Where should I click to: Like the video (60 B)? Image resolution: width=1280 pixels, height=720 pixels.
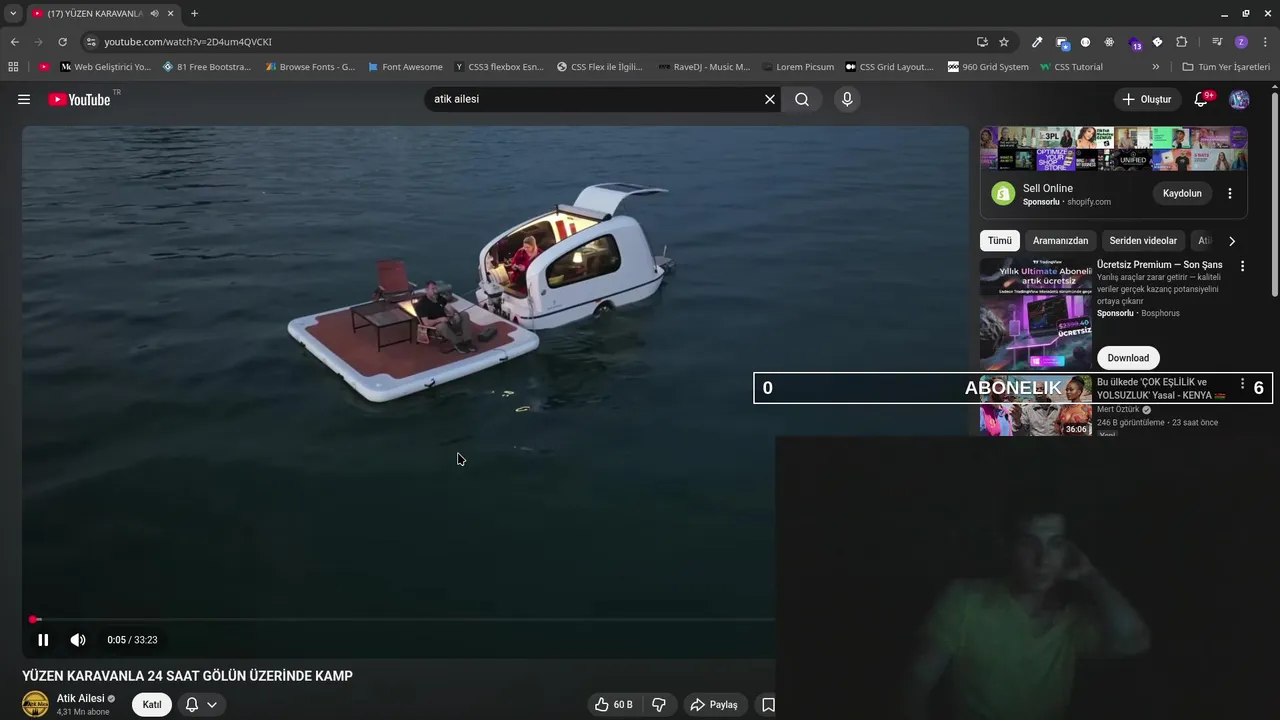click(x=613, y=705)
